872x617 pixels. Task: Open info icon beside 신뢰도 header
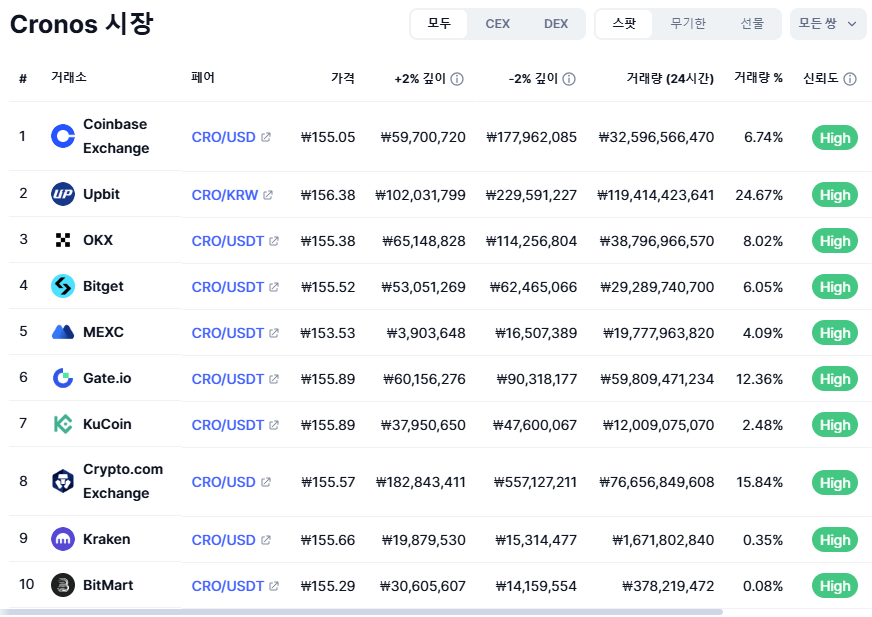click(850, 79)
